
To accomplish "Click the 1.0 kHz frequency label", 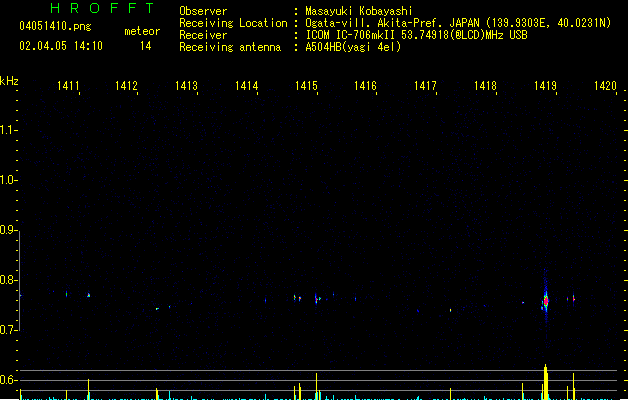I will point(7,180).
